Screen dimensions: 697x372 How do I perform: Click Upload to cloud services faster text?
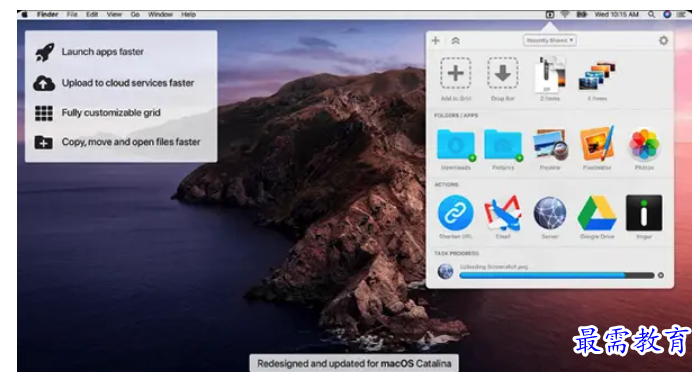pos(128,83)
